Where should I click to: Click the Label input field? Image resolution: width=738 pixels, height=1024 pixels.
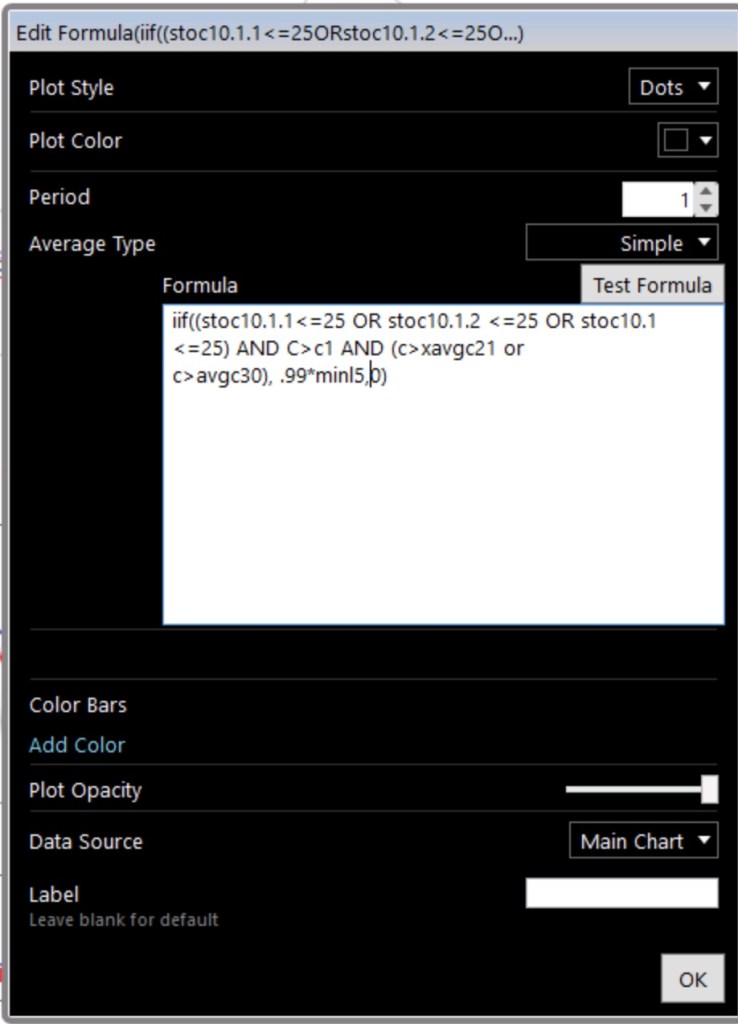coord(622,893)
